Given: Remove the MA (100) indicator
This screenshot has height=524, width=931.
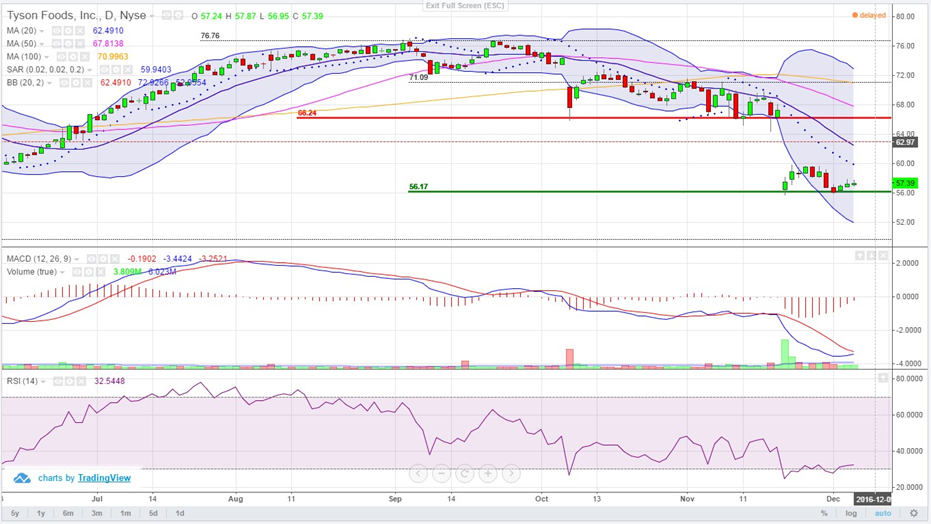Looking at the screenshot, I should [84, 56].
